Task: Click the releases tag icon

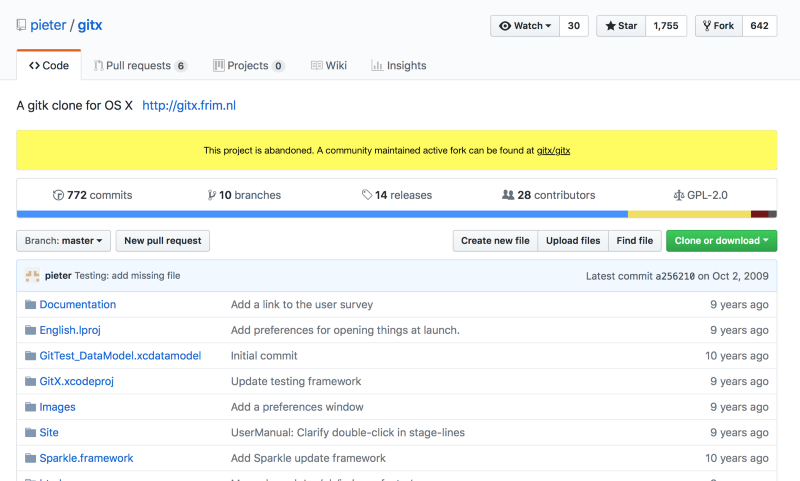Action: [367, 195]
